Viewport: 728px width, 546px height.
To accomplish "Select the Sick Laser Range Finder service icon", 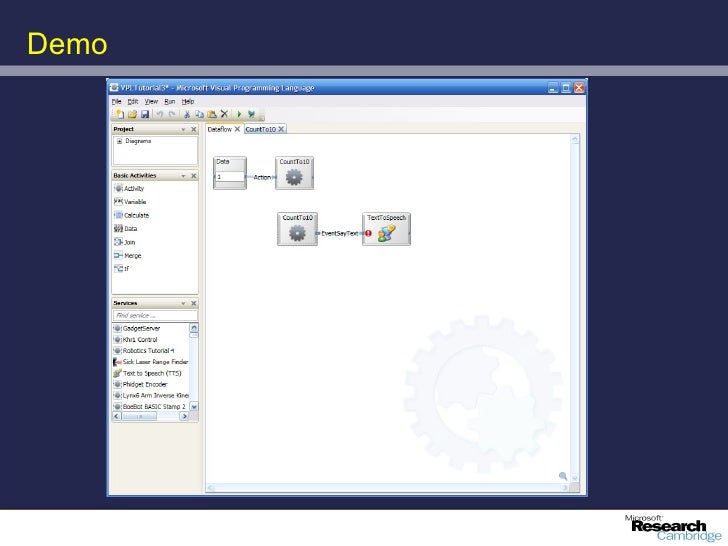I will 117,362.
